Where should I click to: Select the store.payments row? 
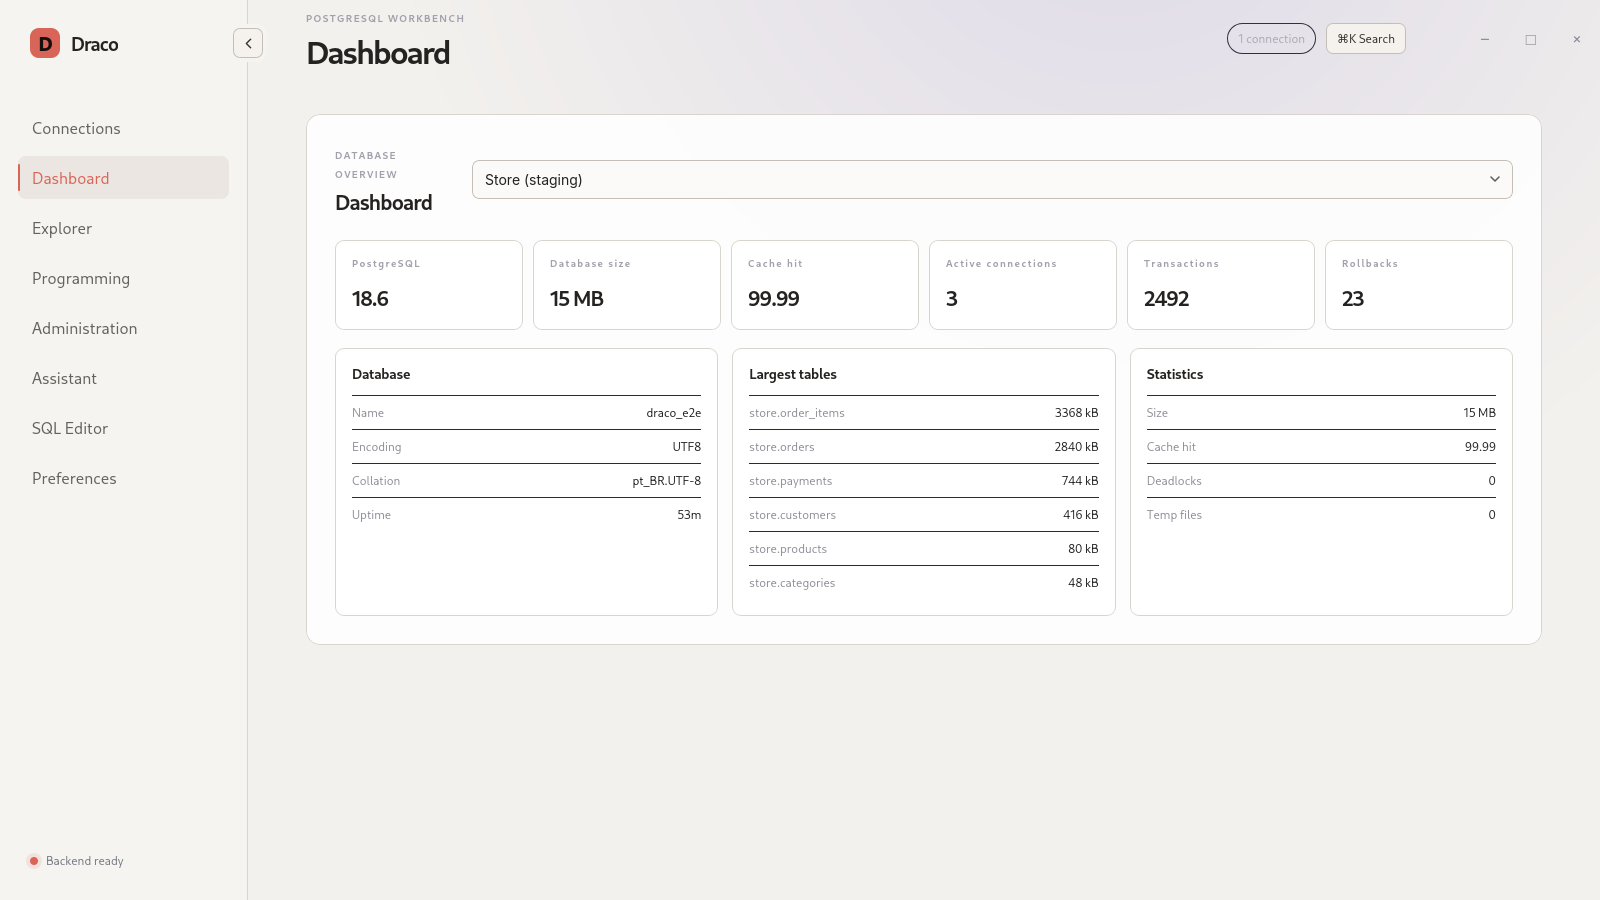pyautogui.click(x=924, y=481)
